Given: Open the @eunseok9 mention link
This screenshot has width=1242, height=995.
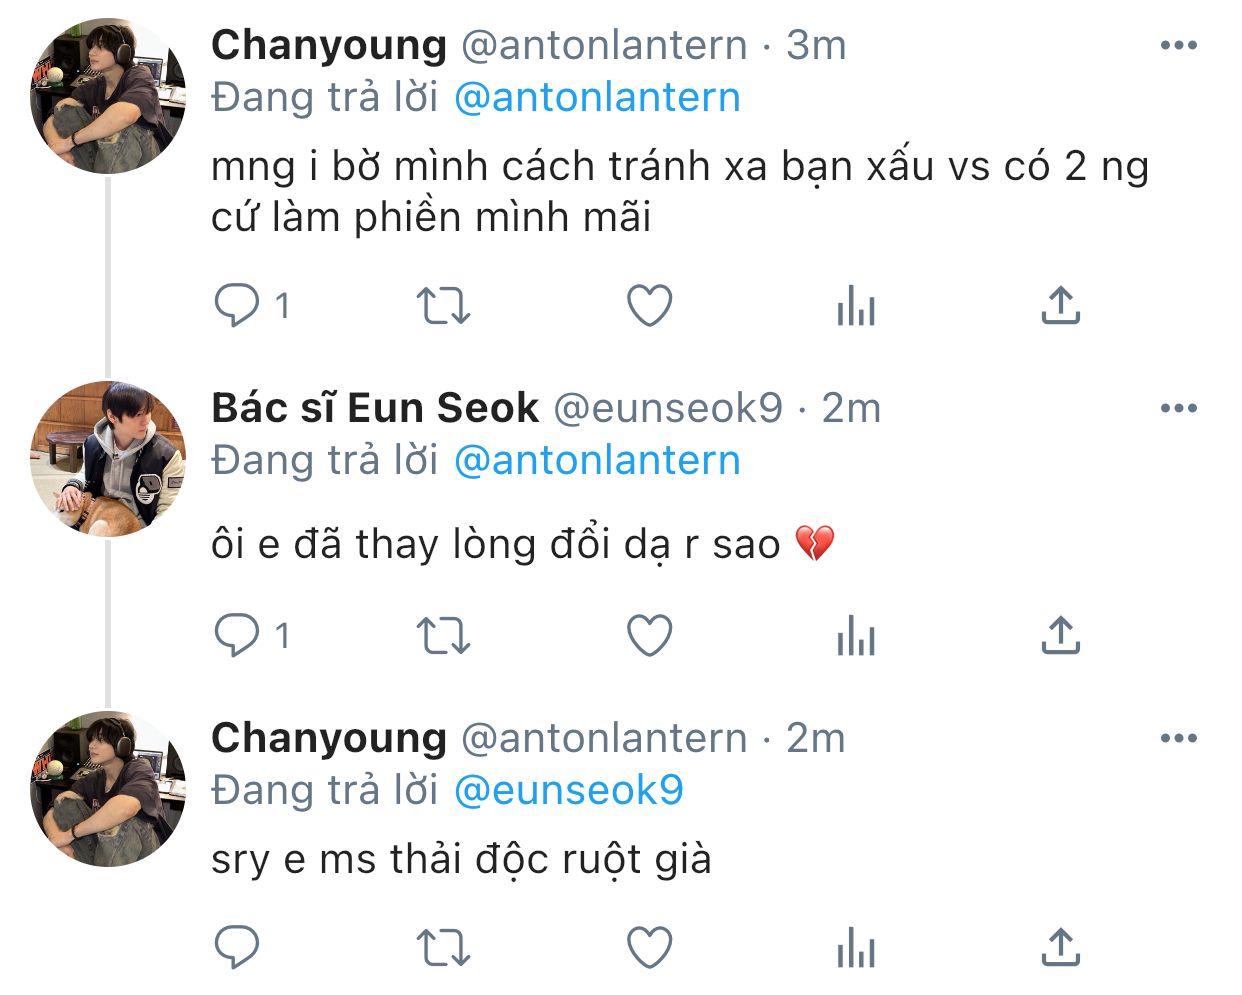Looking at the screenshot, I should [x=568, y=790].
